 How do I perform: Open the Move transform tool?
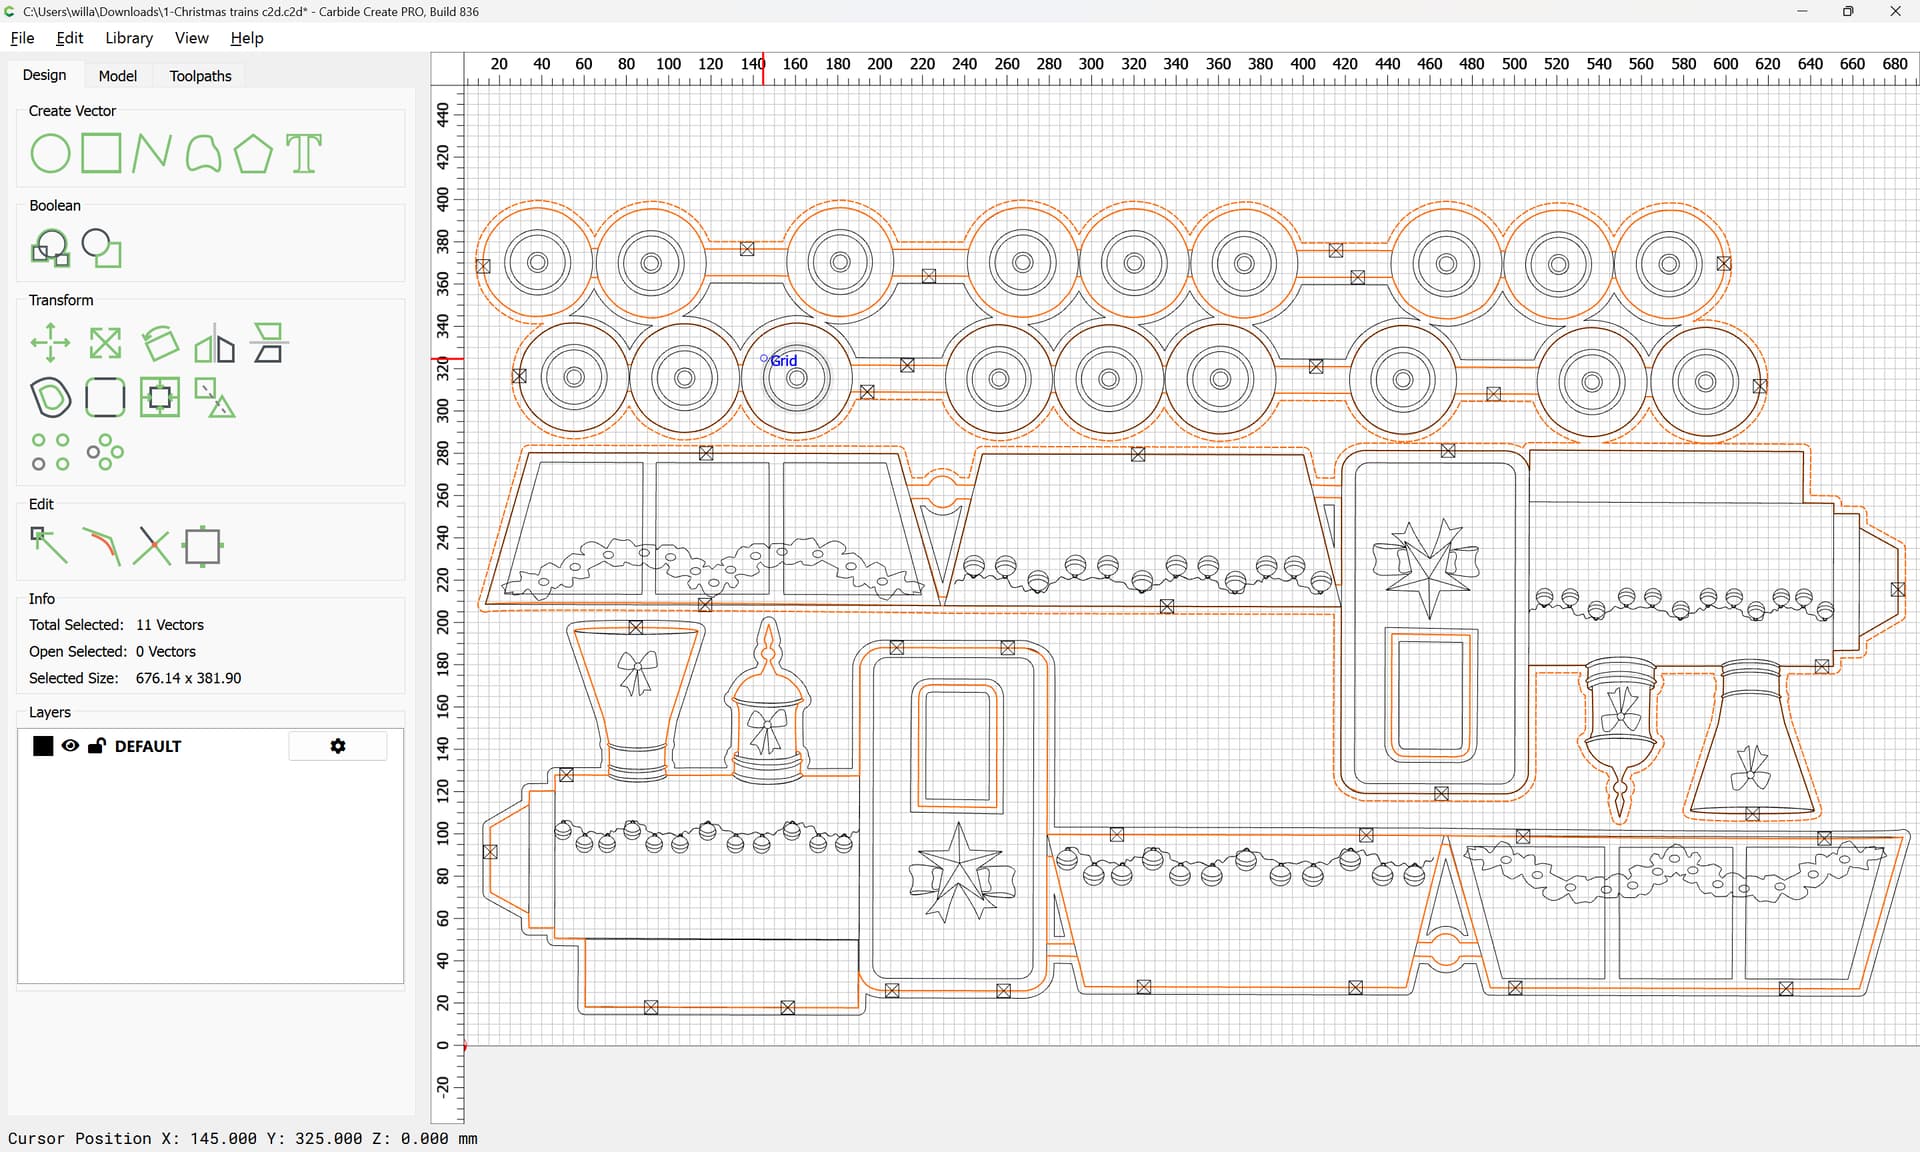(50, 344)
